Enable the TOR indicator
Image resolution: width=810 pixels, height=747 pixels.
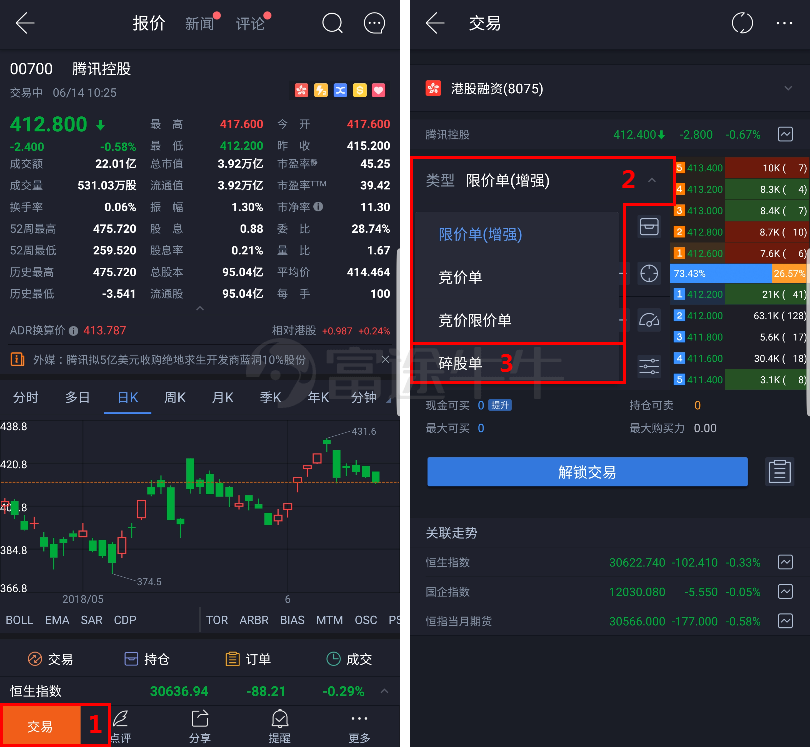coord(217,620)
